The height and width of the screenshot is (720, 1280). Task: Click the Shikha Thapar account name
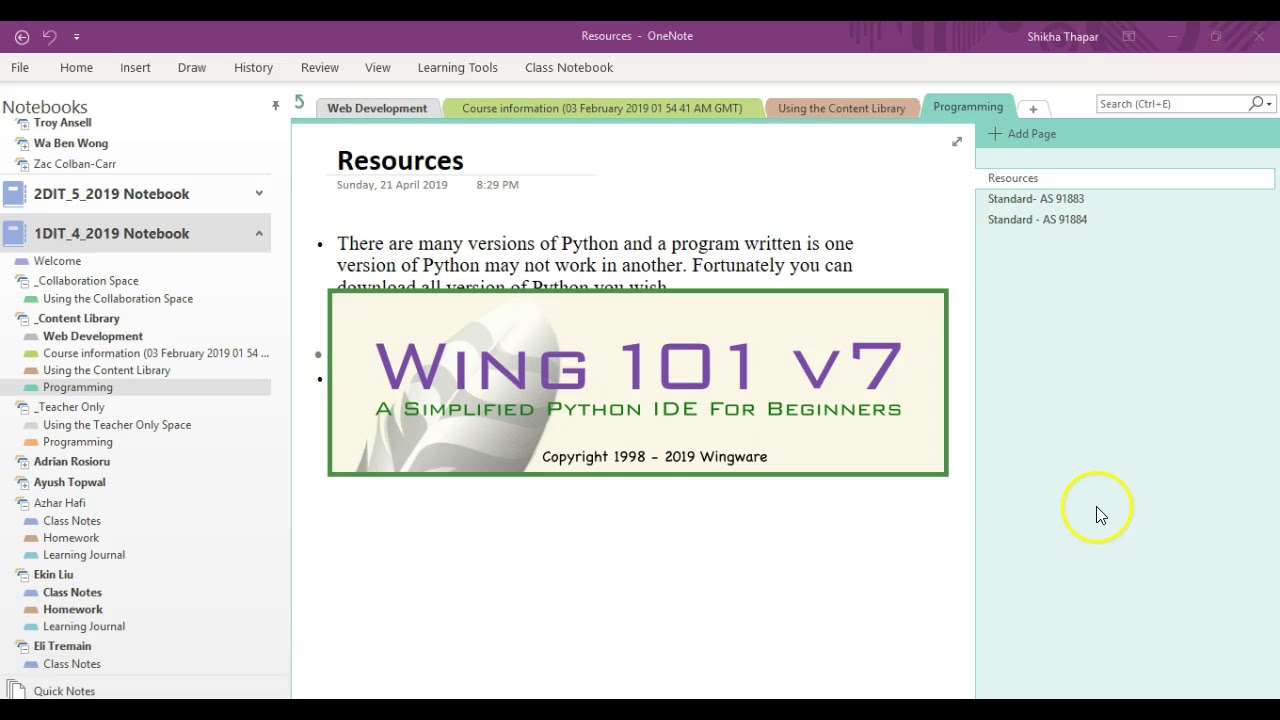coord(1062,37)
